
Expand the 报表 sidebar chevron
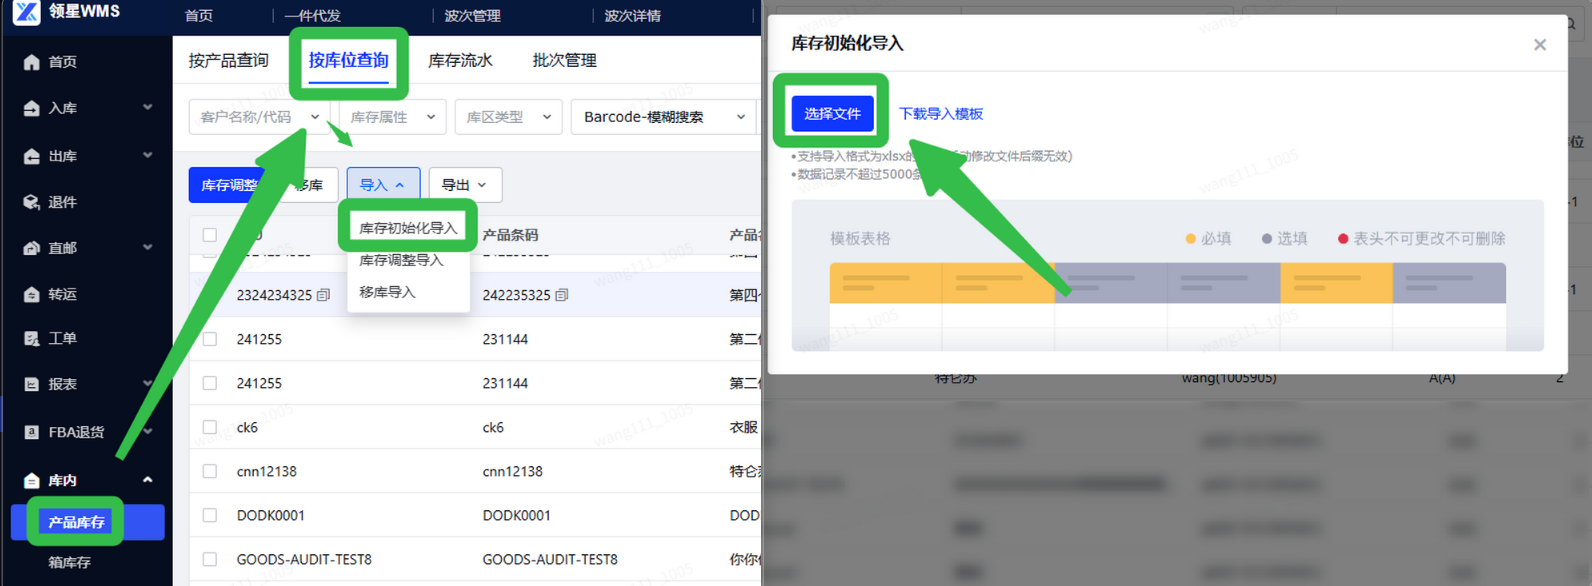pos(148,383)
